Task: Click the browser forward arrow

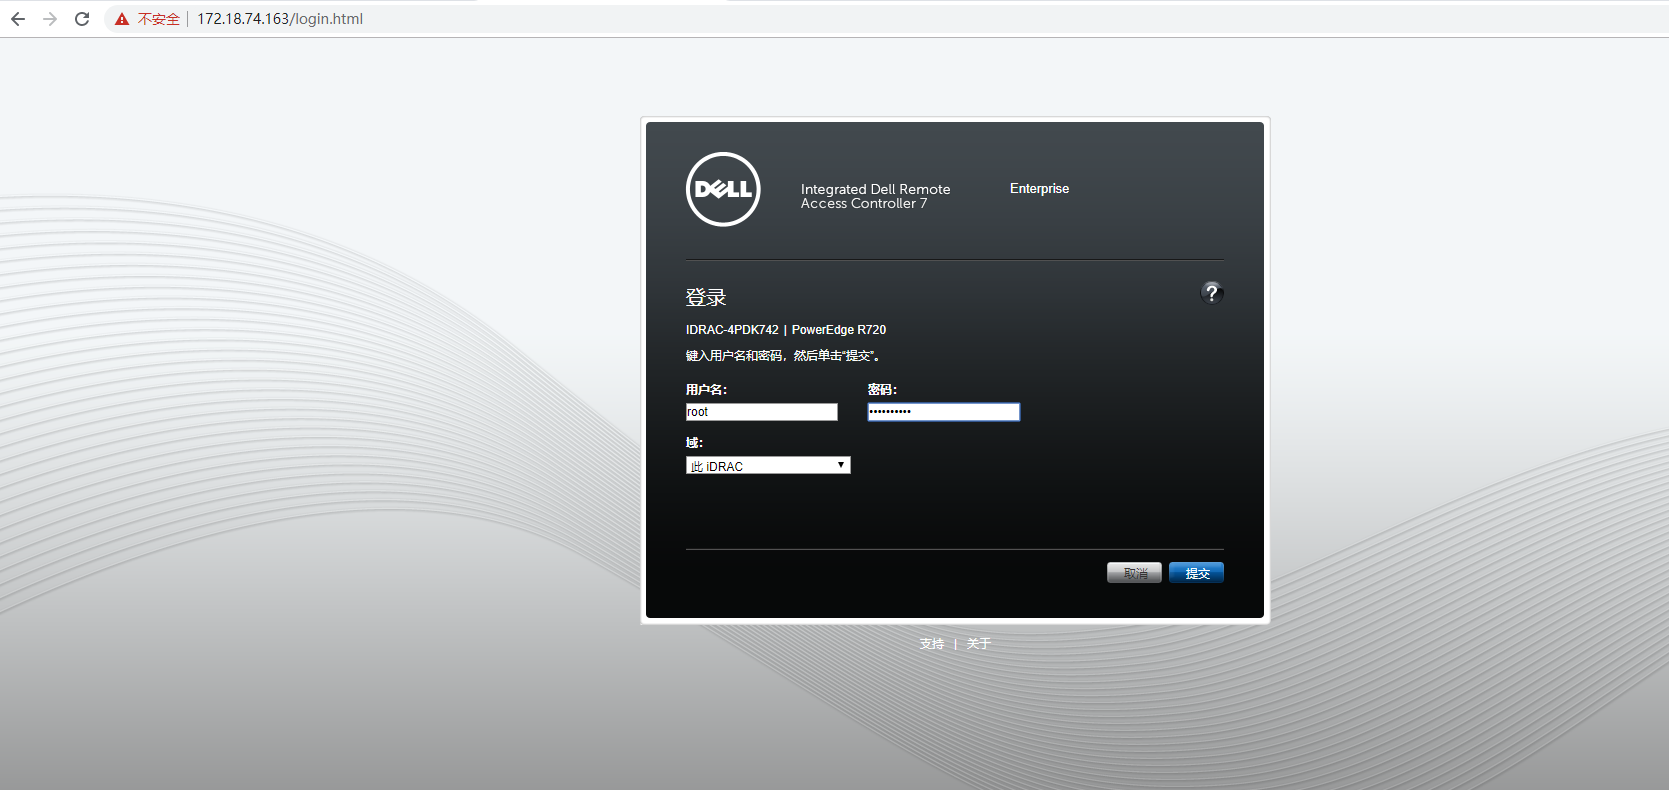Action: 50,19
